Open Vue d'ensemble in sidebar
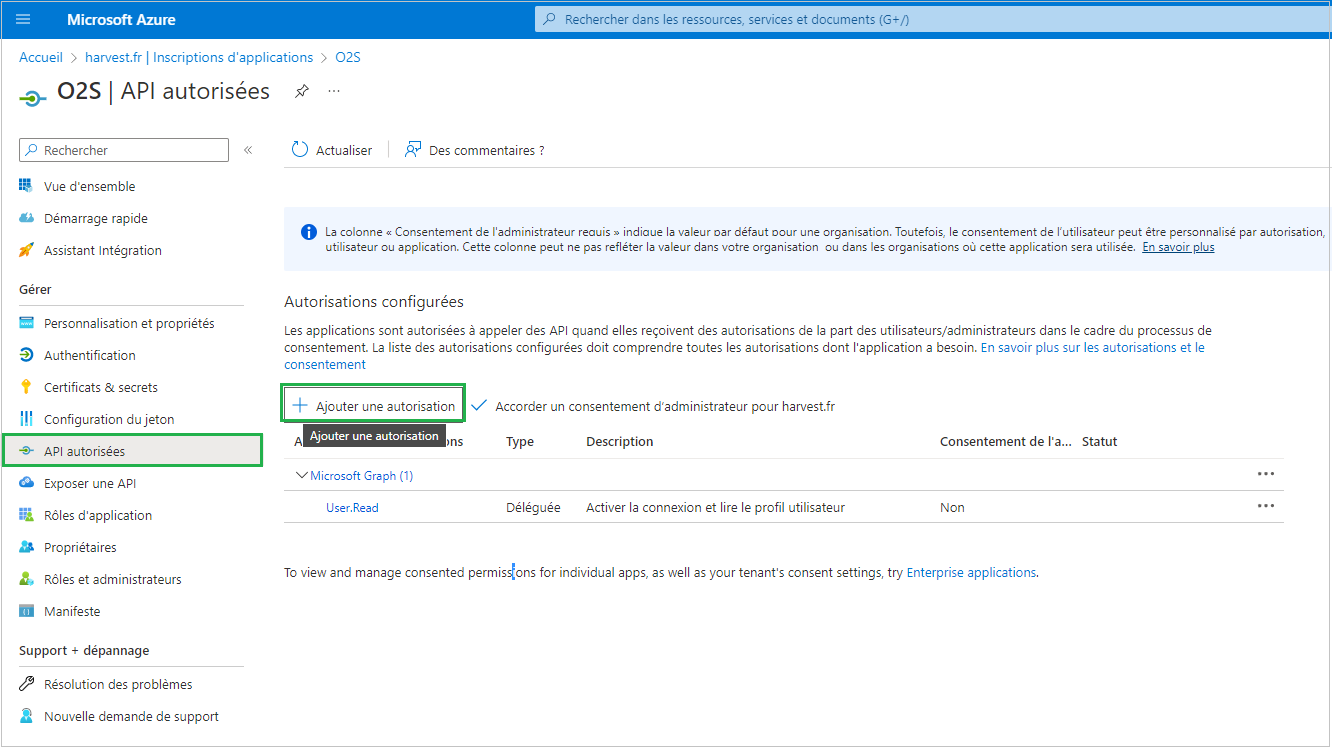1332x748 pixels. [x=89, y=186]
